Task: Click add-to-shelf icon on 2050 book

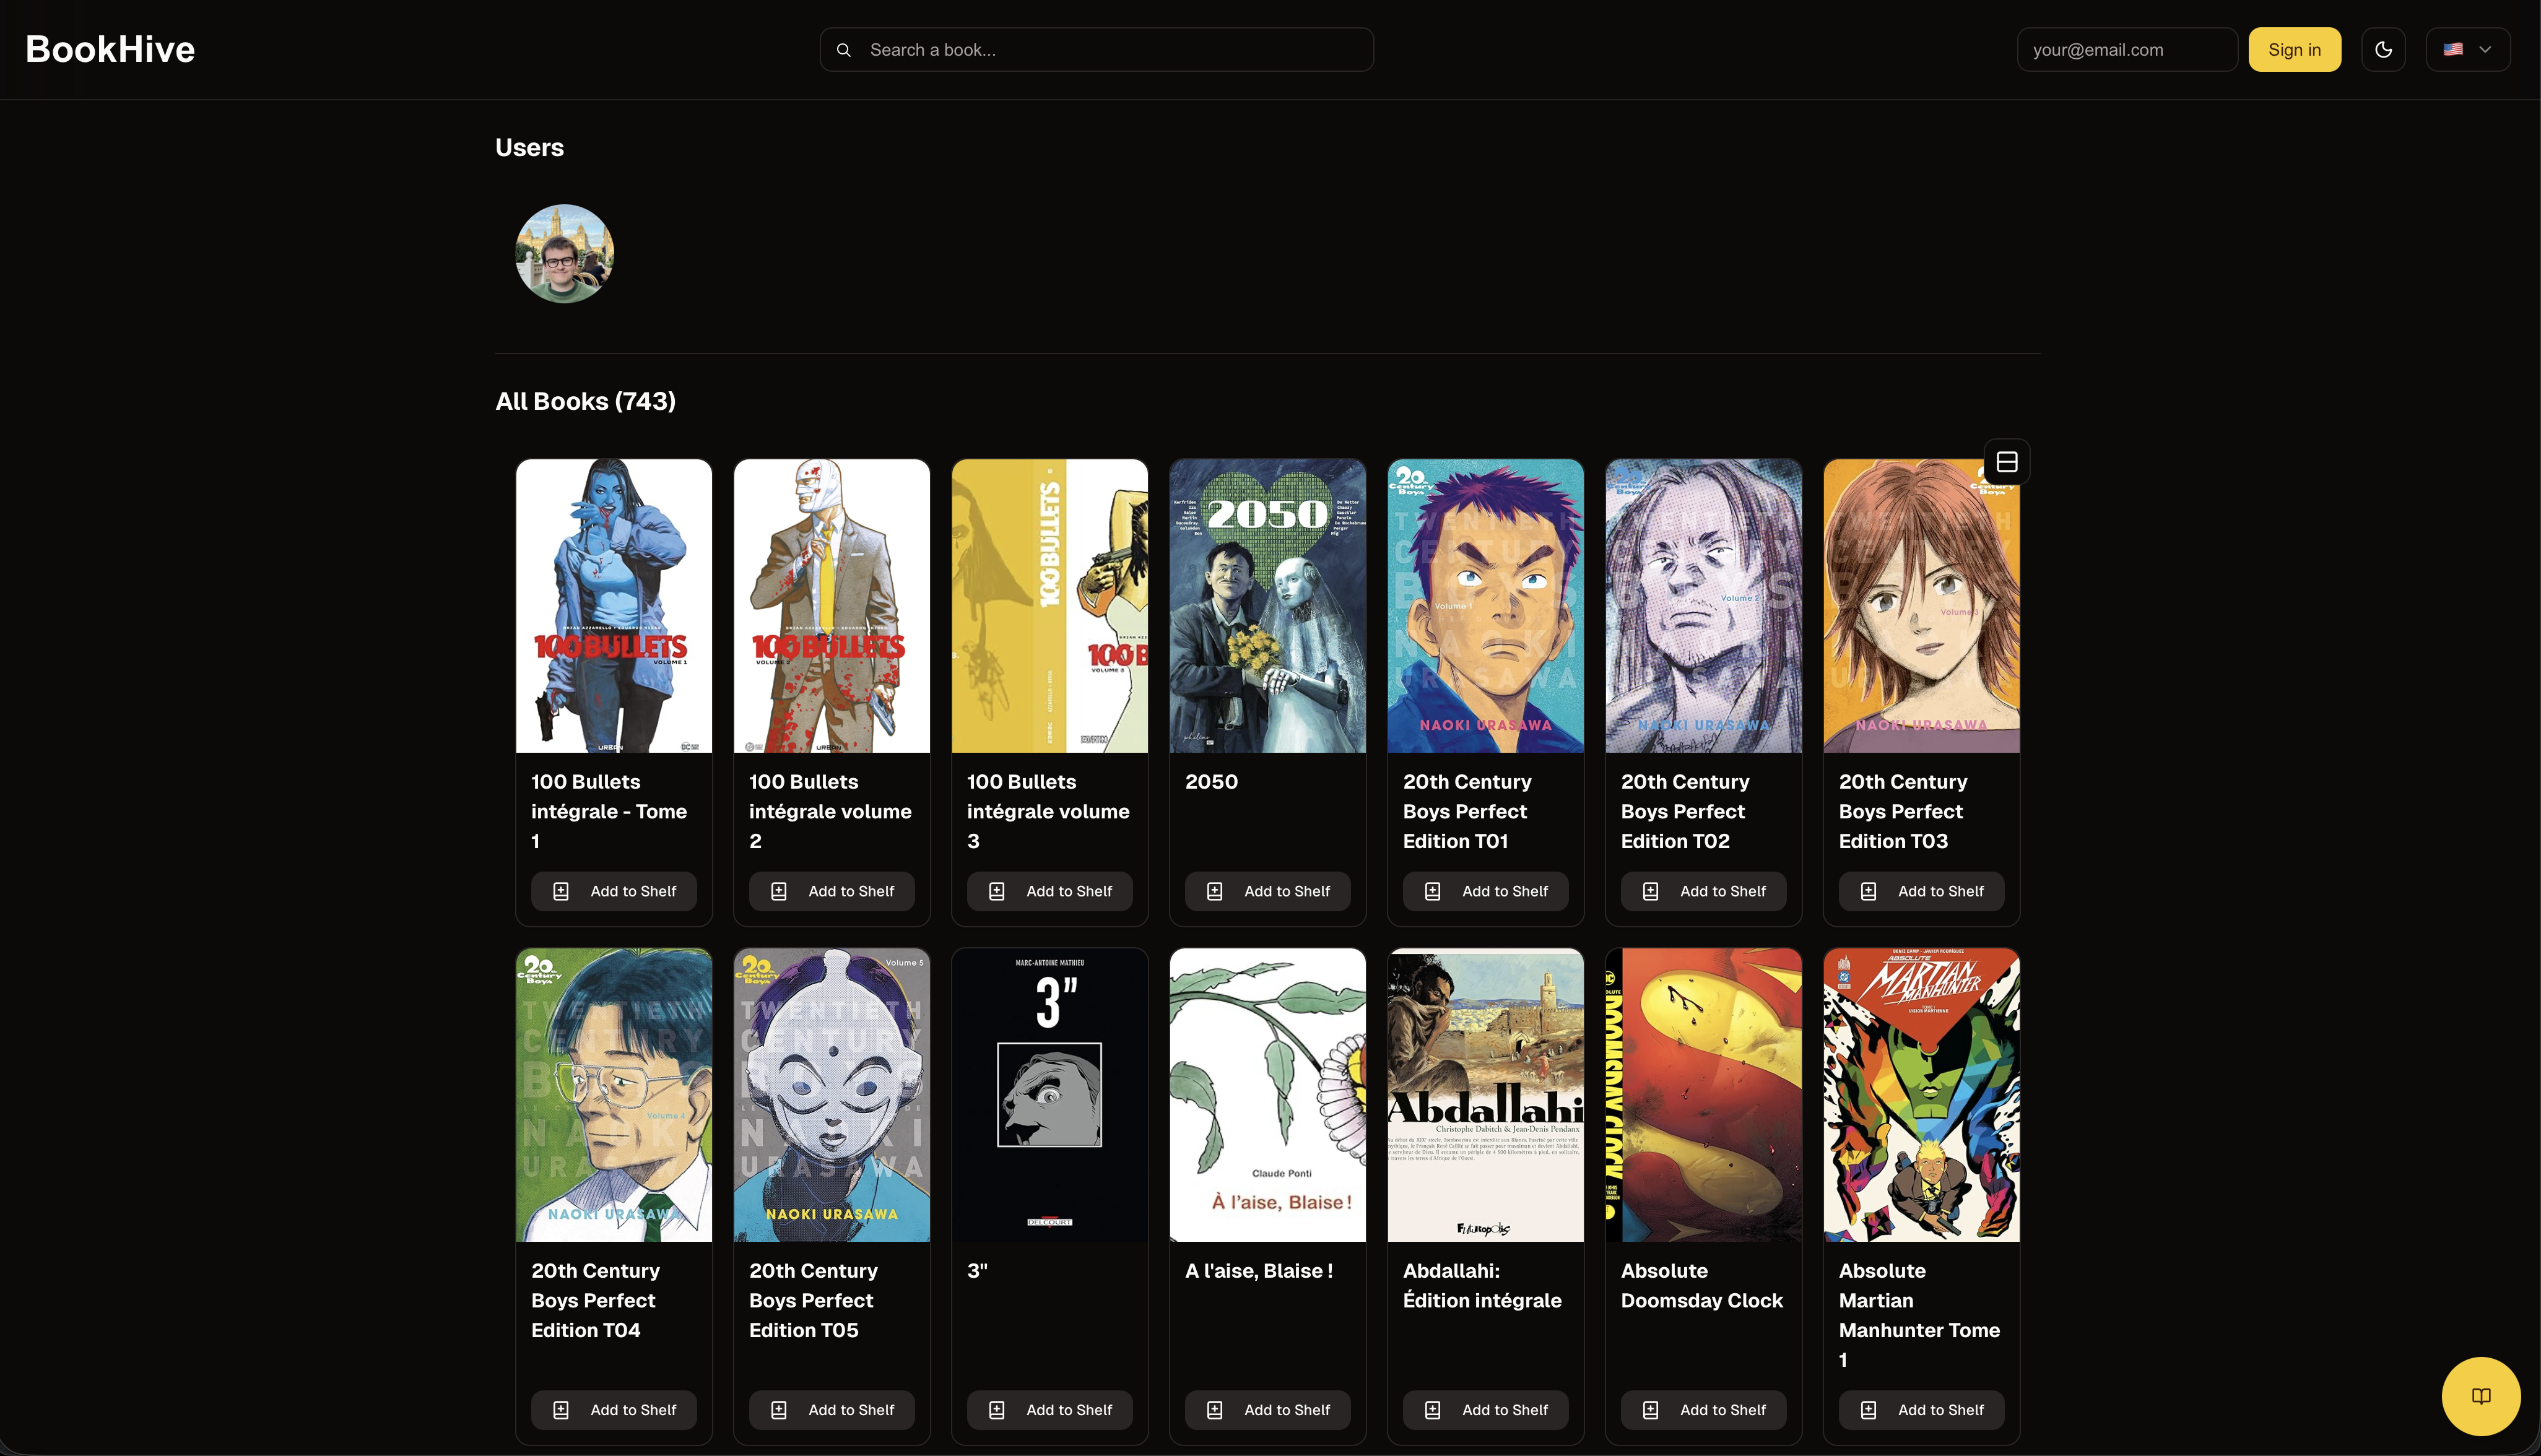Action: point(1214,891)
